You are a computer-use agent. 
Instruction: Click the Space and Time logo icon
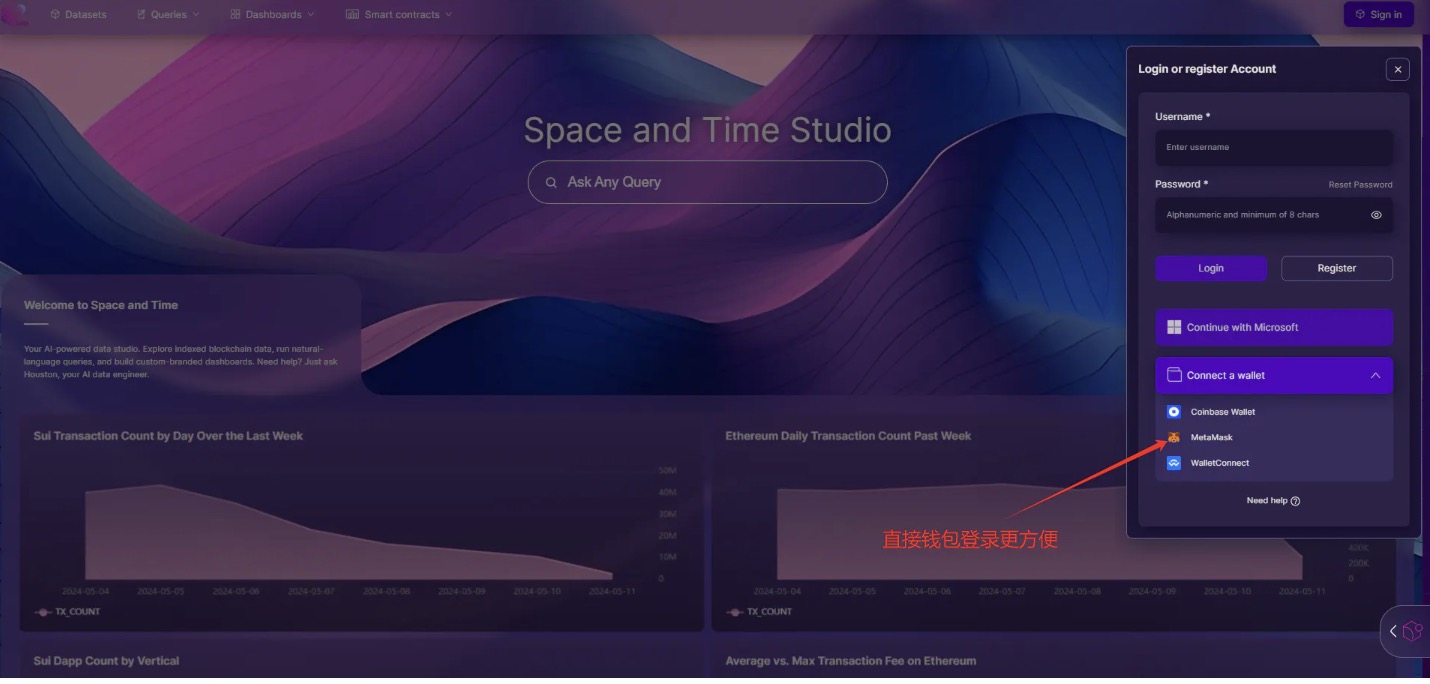tap(15, 14)
